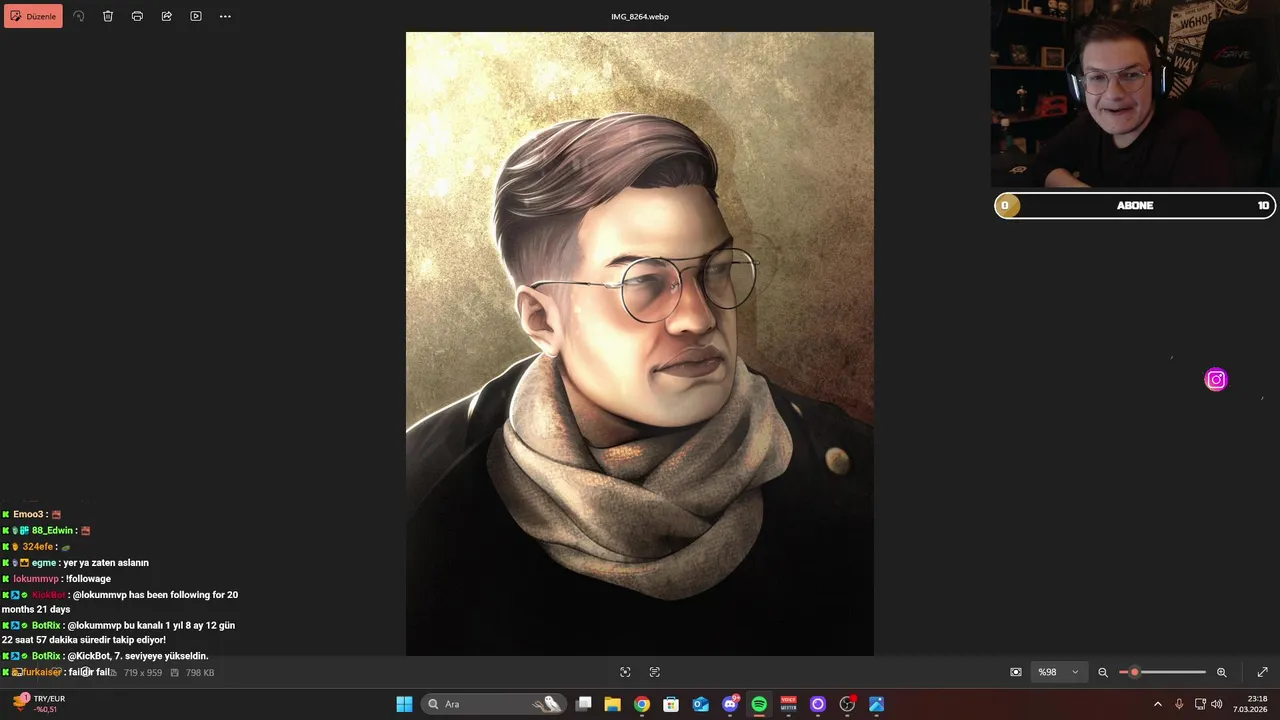Screen dimensions: 1280x720
Task: Click the zoom in magnifier icon
Action: point(1221,672)
